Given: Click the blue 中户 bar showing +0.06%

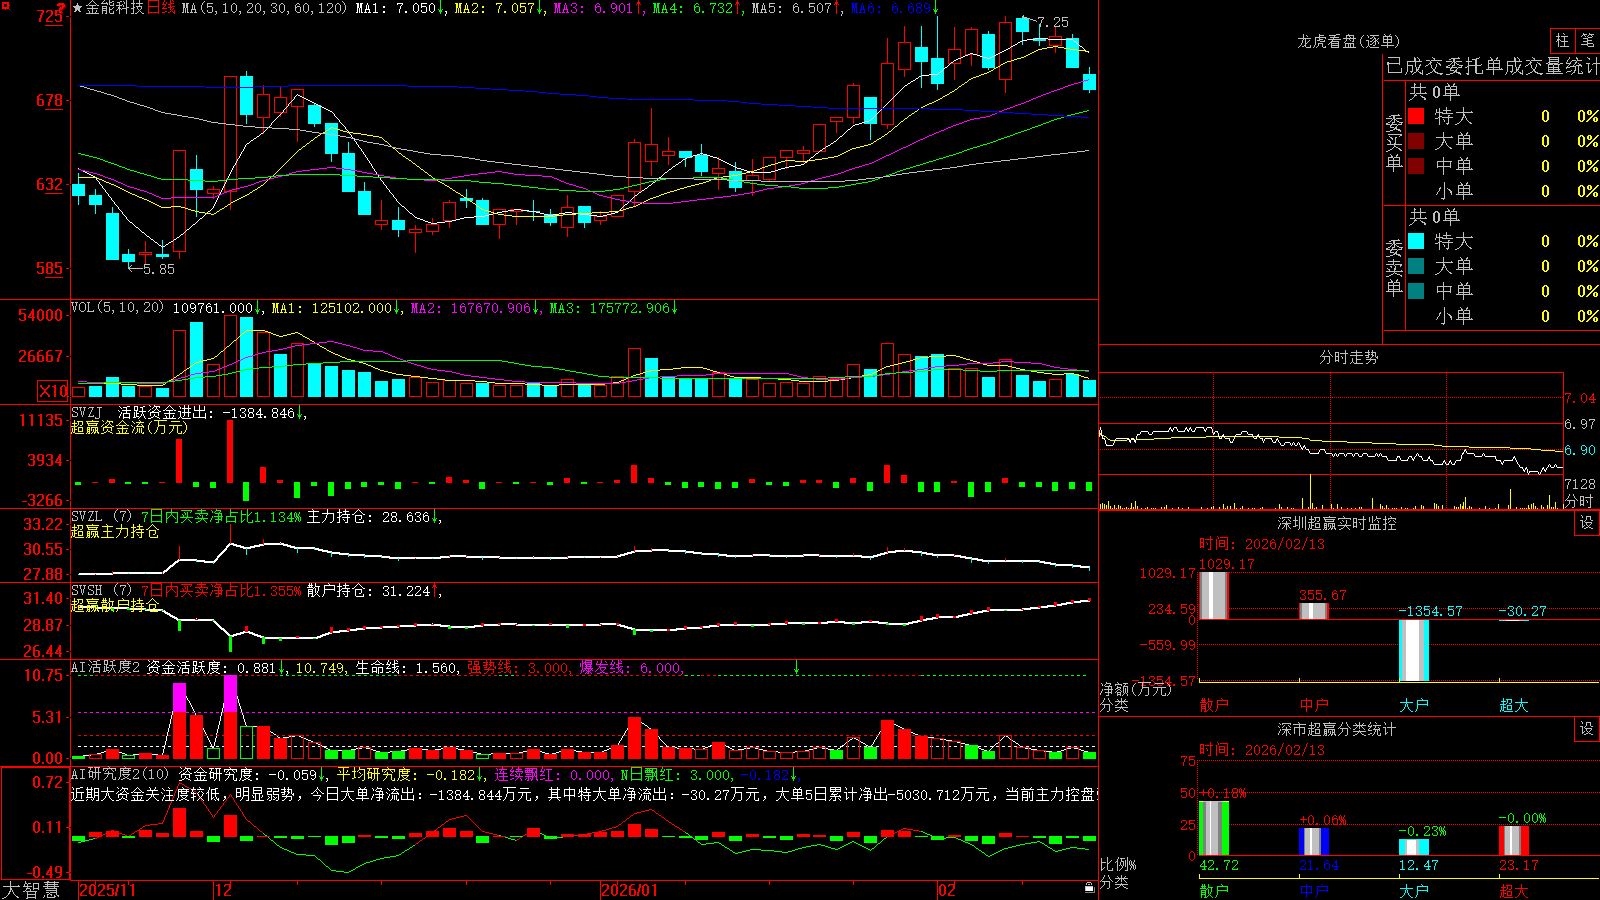Looking at the screenshot, I should 1313,842.
